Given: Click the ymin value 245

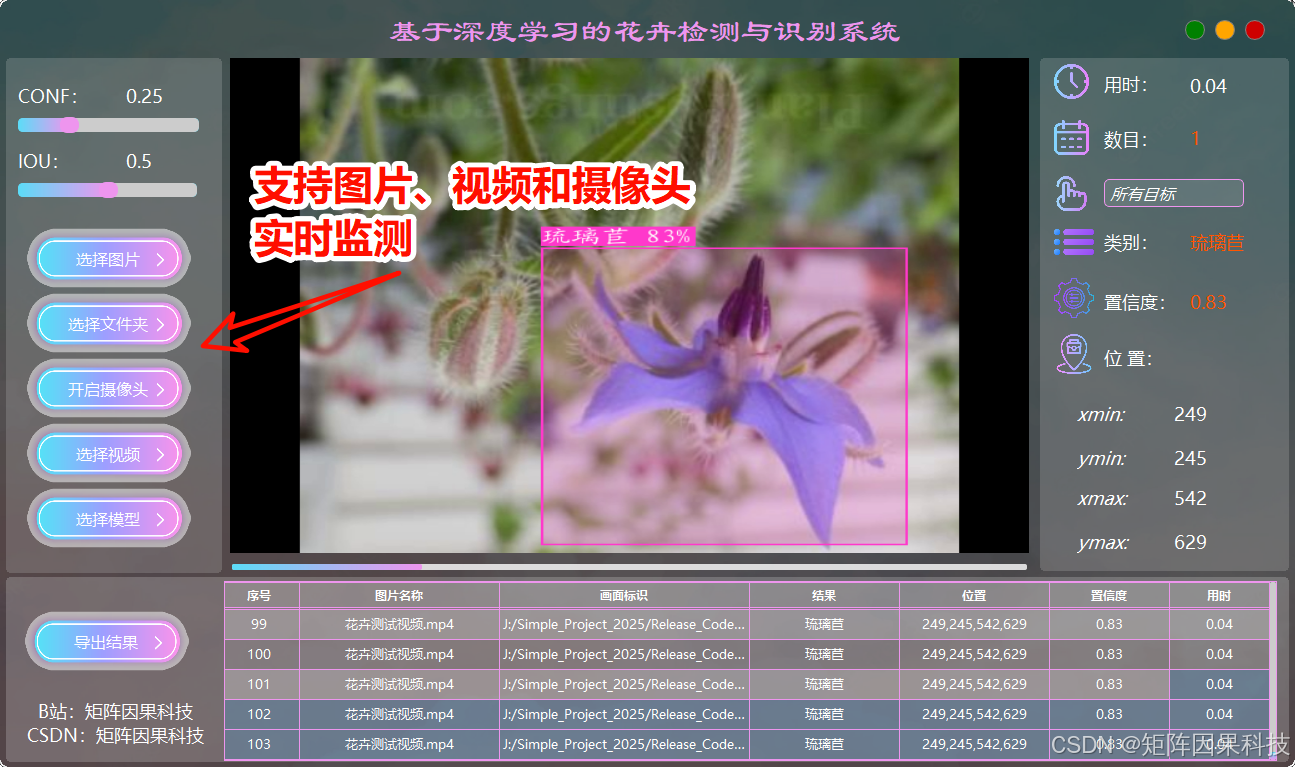Looking at the screenshot, I should pos(1190,458).
